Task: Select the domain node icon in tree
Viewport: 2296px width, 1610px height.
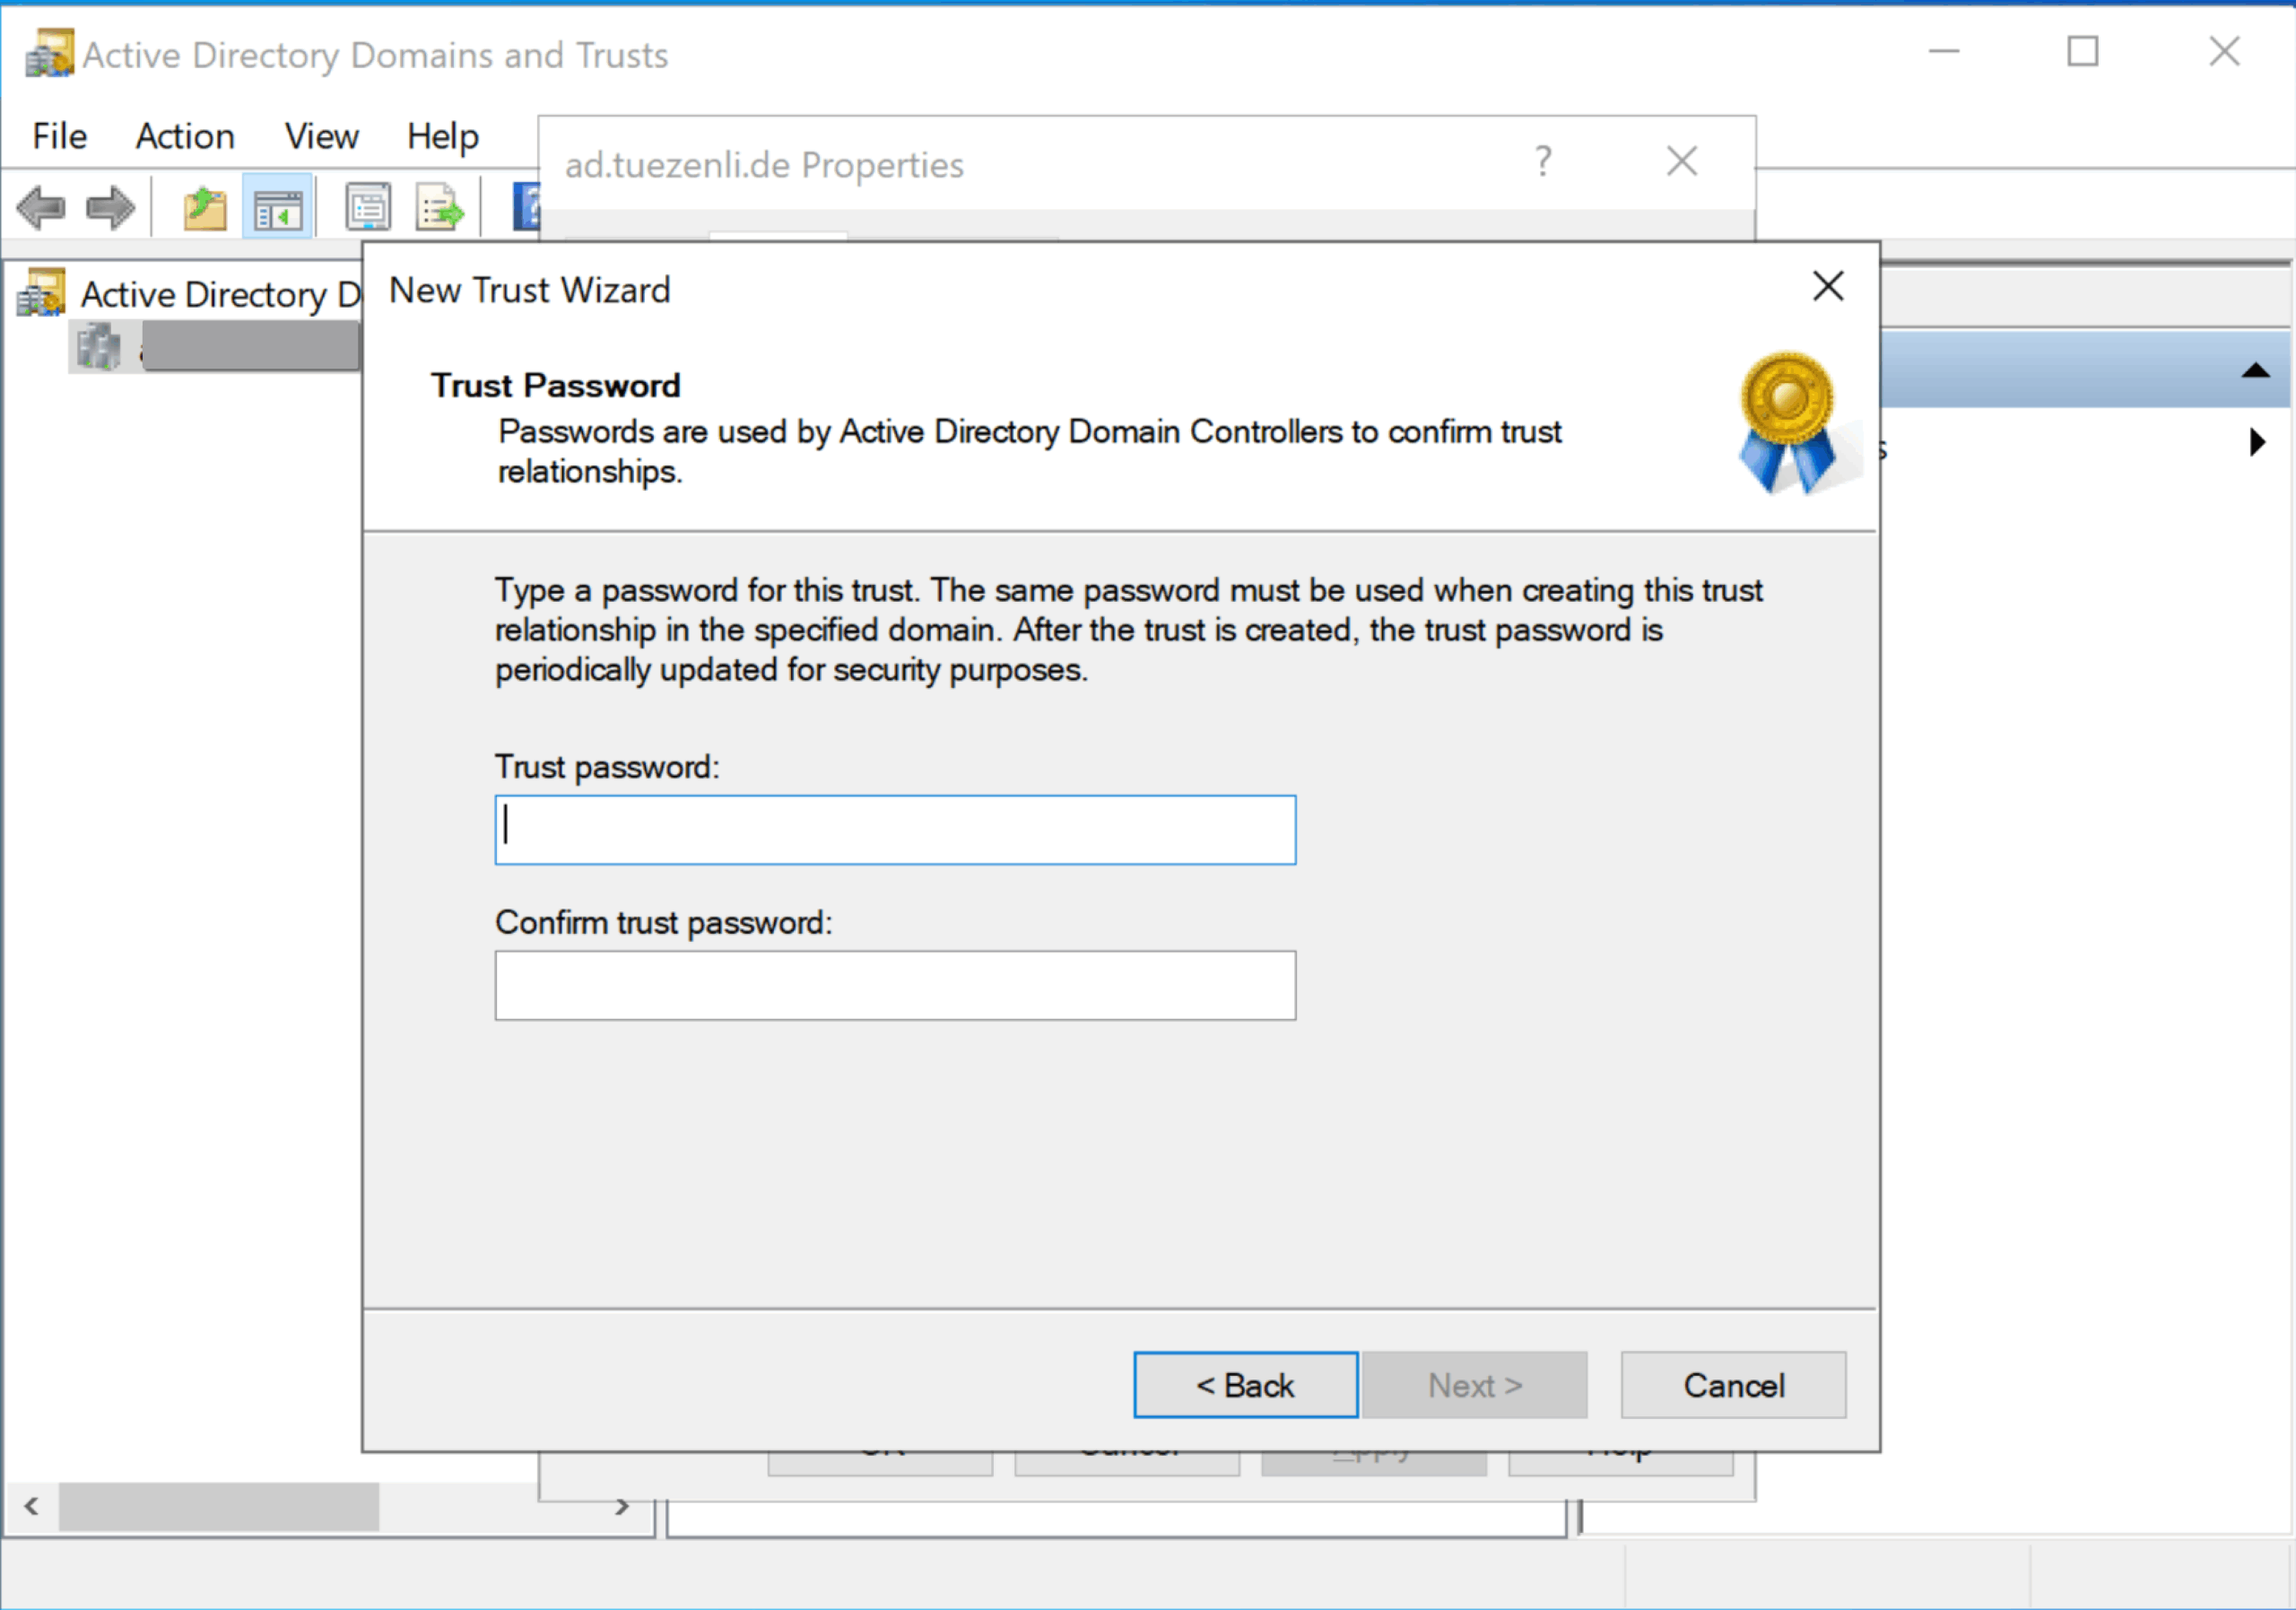Action: (98, 347)
